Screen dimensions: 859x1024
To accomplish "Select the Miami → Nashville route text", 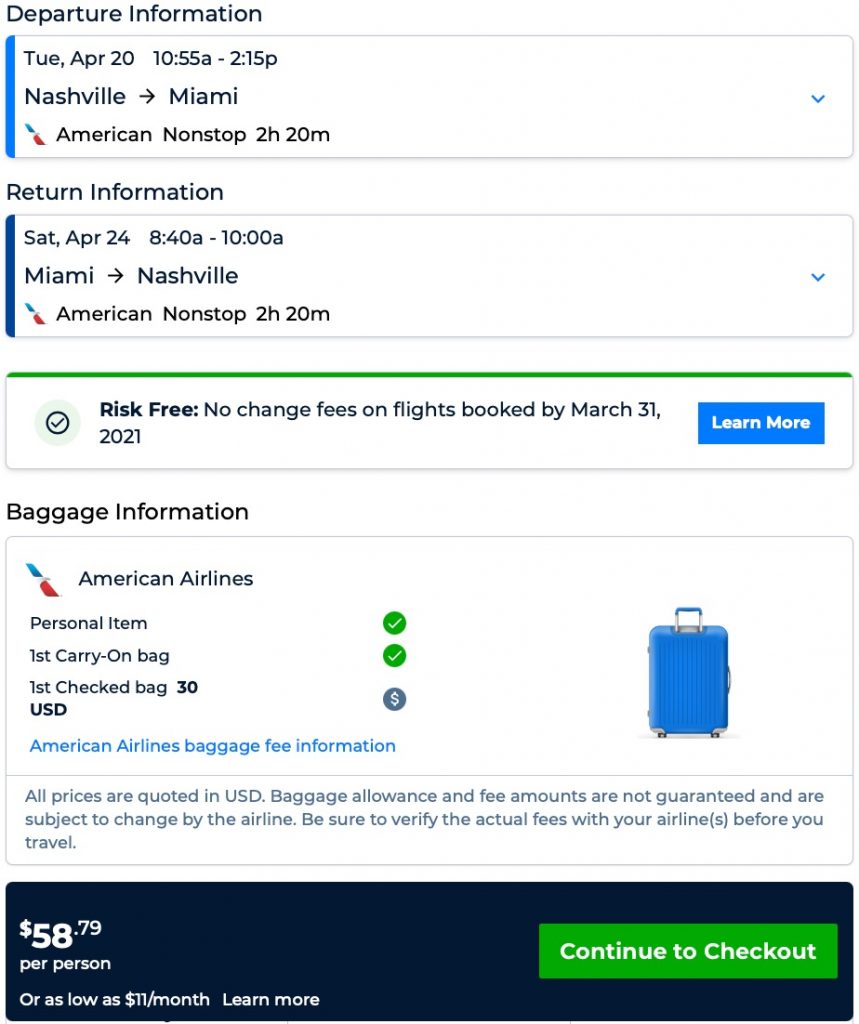I will point(131,276).
